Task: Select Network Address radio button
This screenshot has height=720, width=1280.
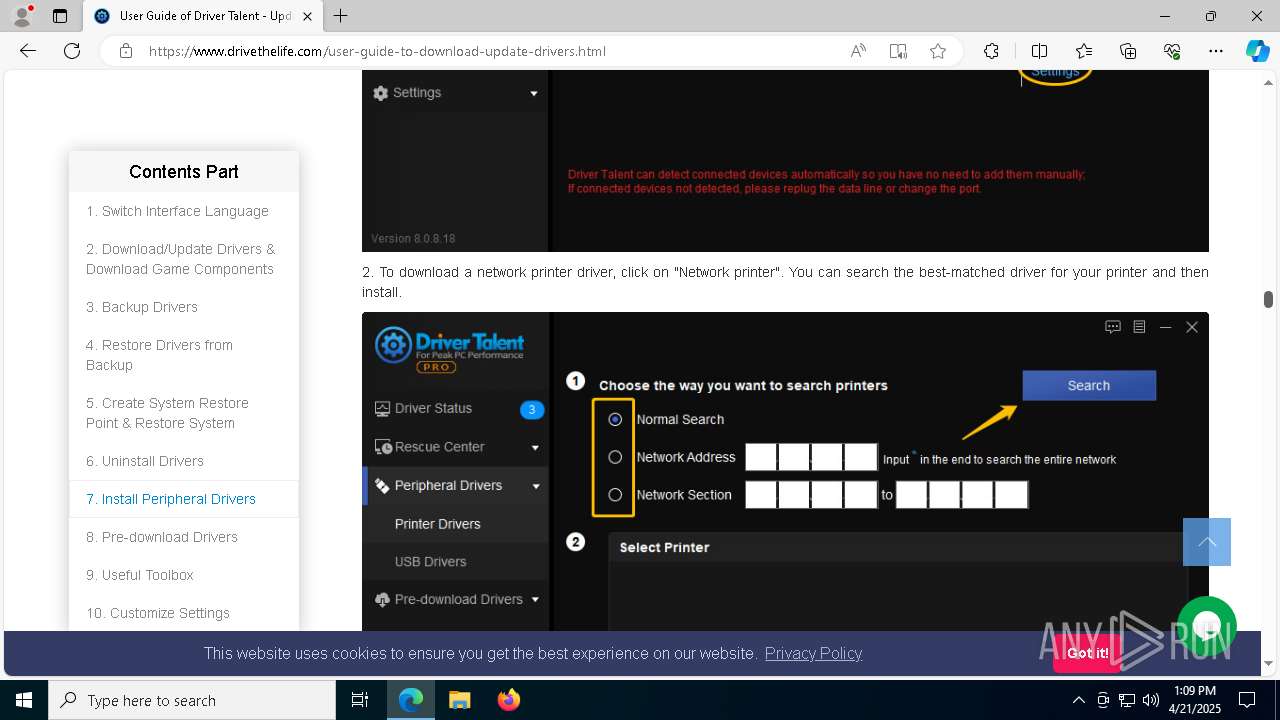Action: (615, 457)
